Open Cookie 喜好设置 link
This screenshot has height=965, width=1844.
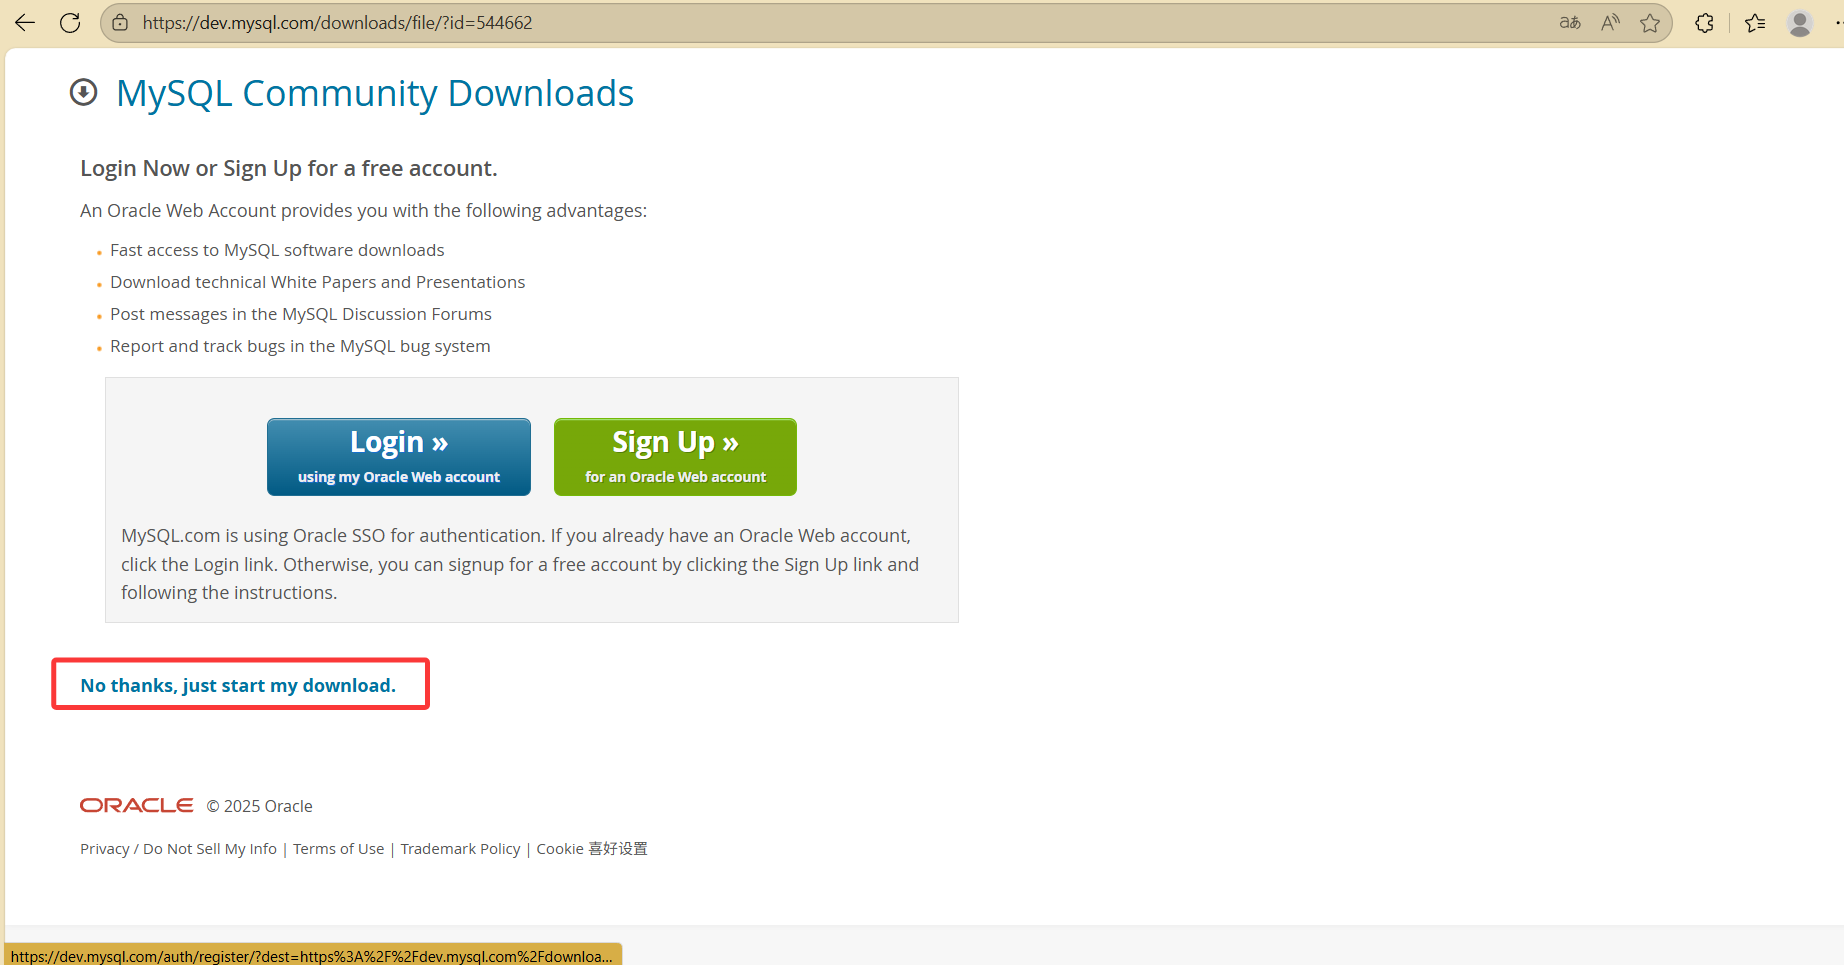[x=592, y=849]
